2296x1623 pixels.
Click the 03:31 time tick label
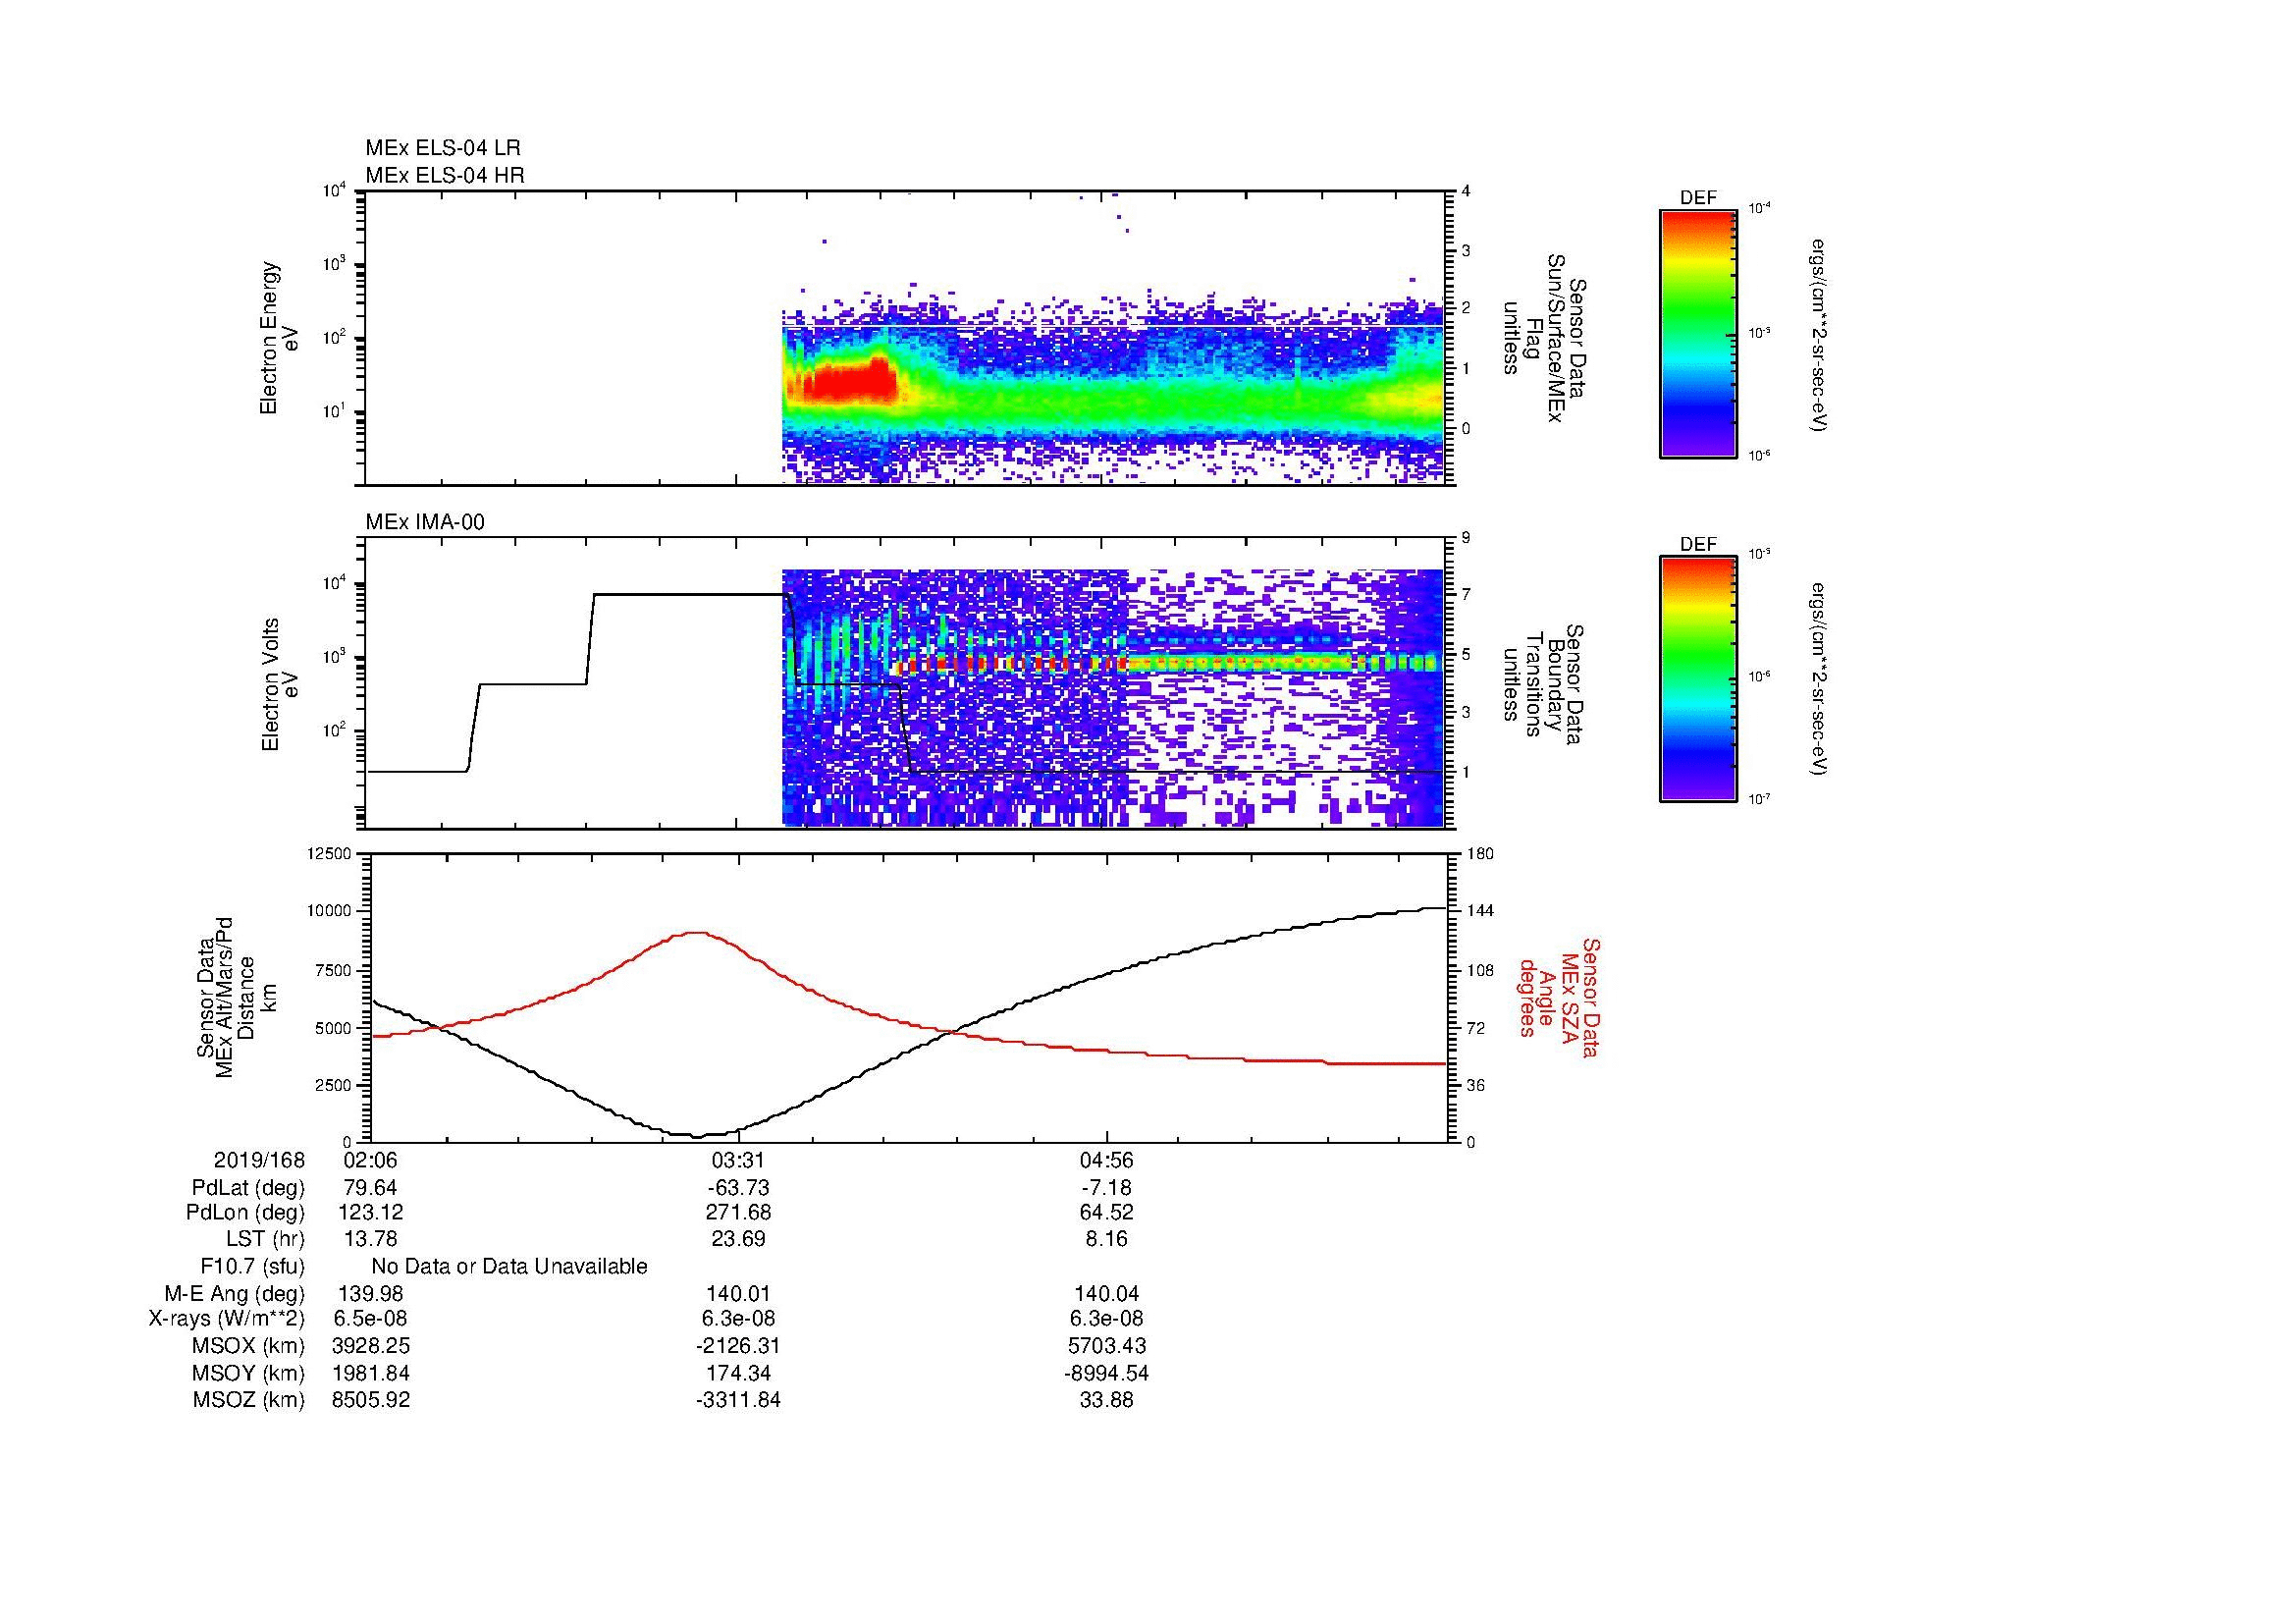tap(738, 1161)
